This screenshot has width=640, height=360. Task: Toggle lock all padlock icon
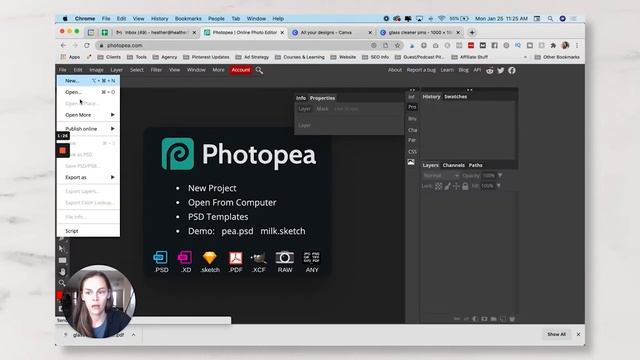click(465, 186)
